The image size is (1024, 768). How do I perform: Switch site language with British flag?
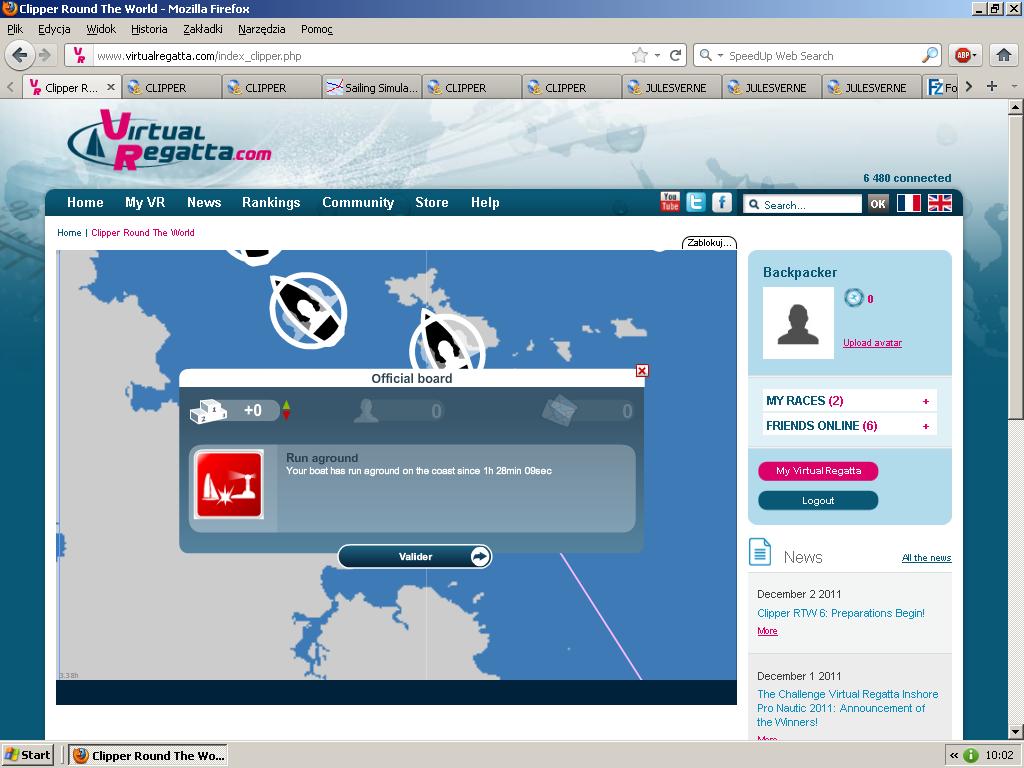[940, 203]
